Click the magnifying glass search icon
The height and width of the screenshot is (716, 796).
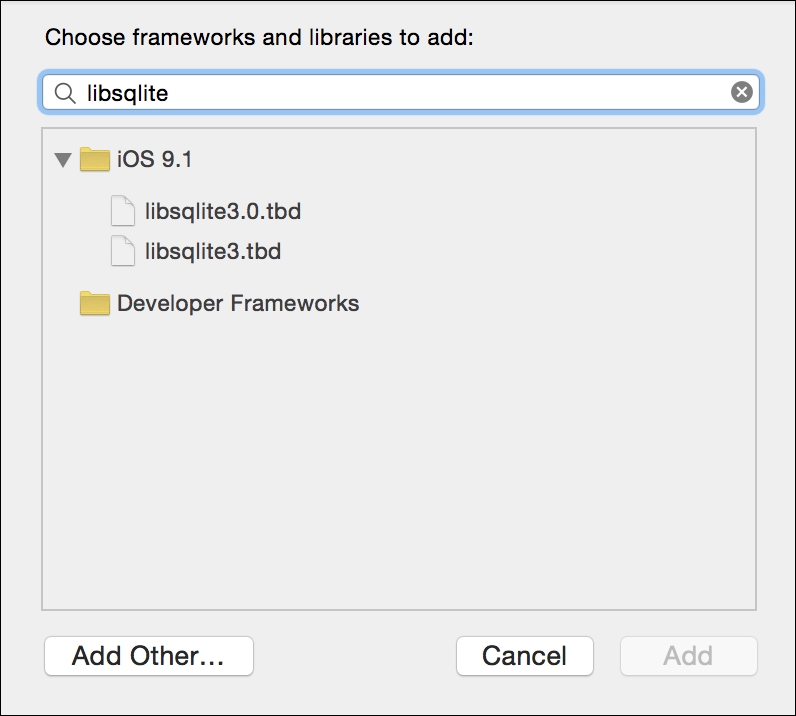[65, 93]
